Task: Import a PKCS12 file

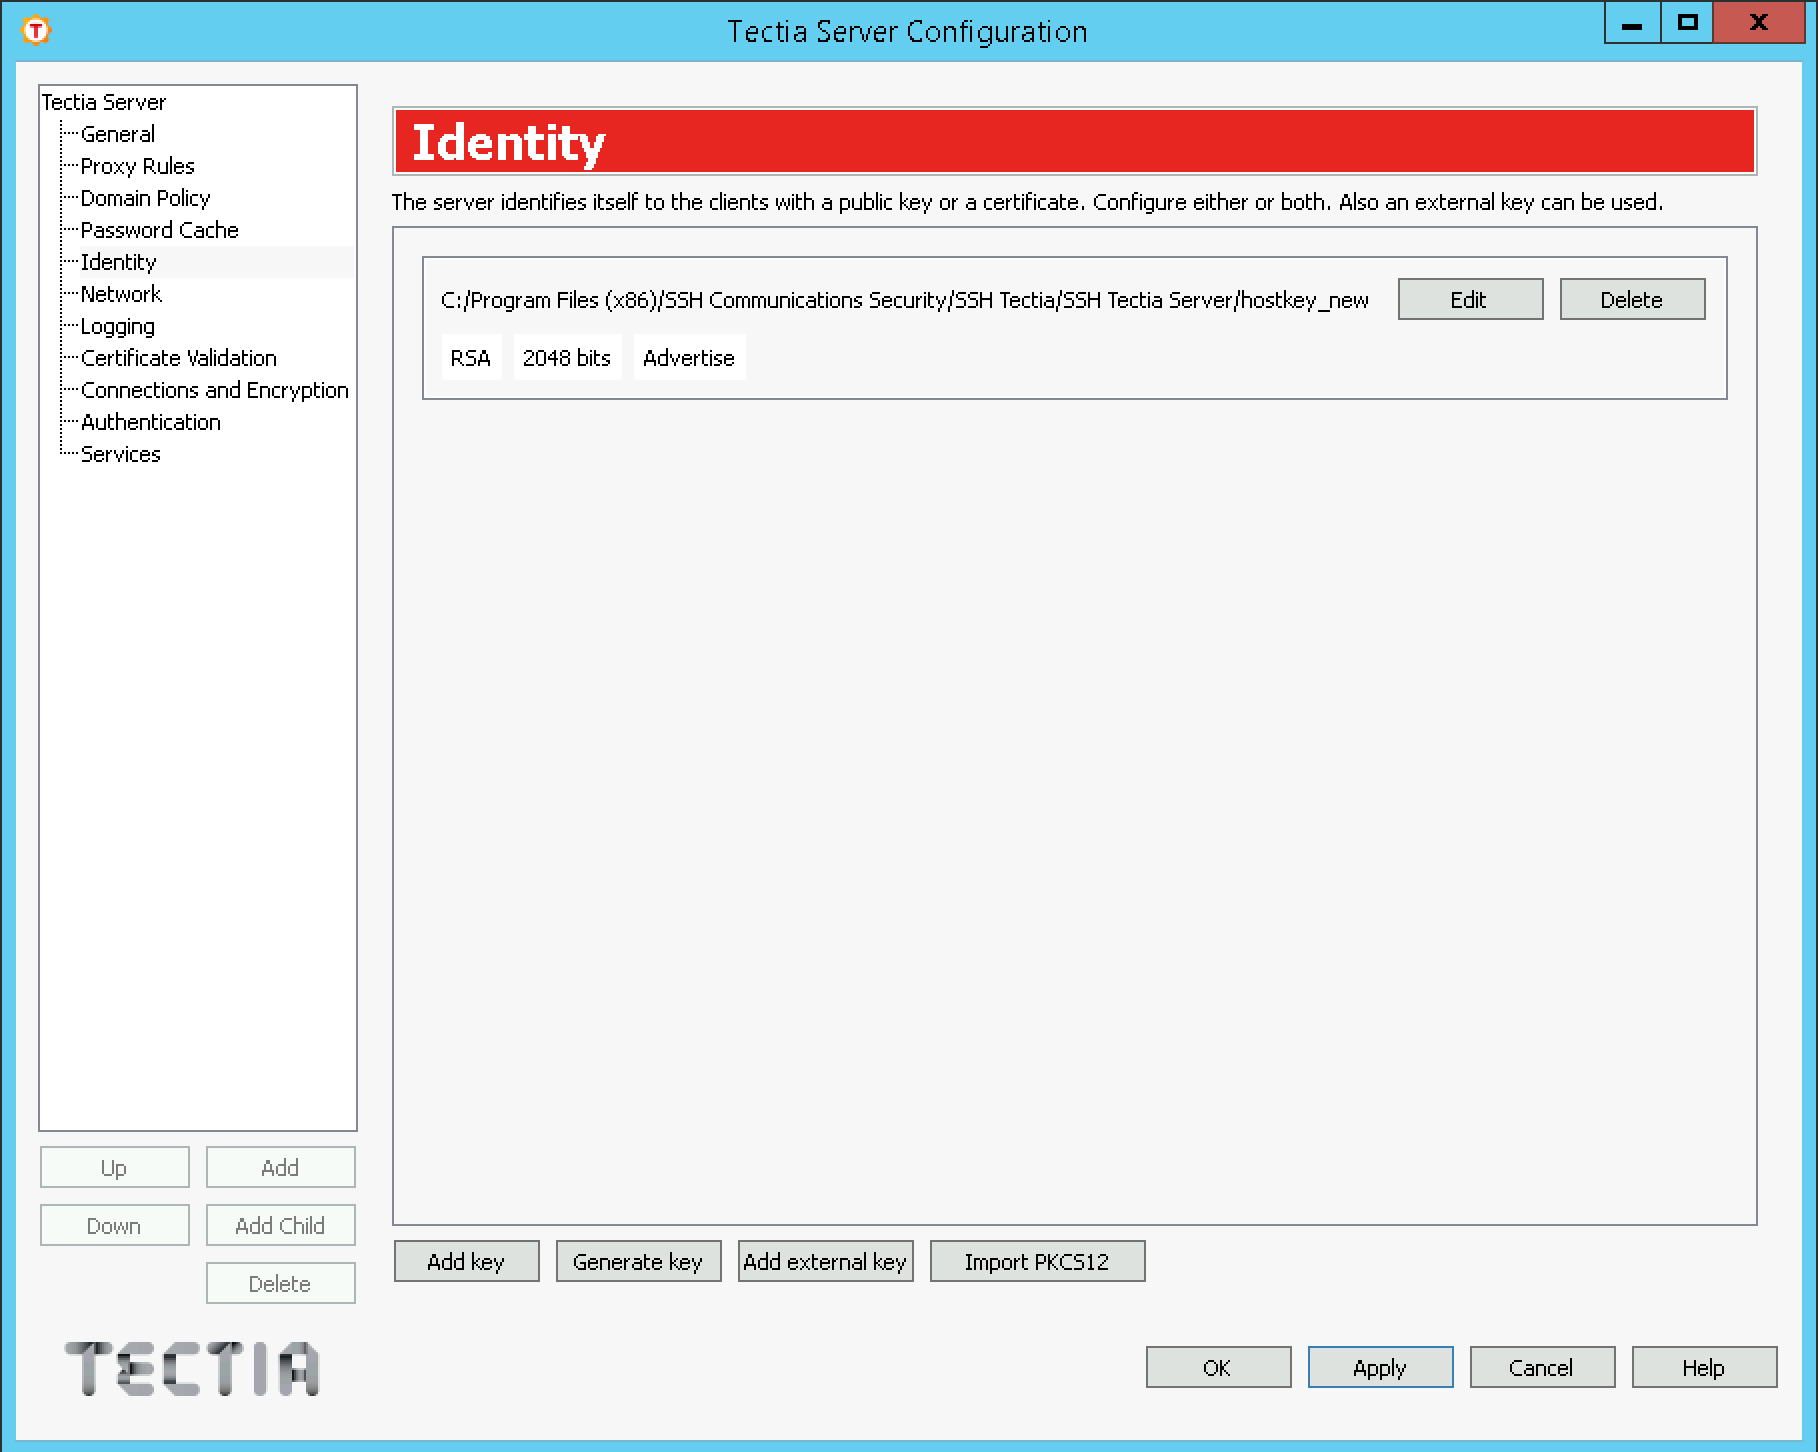Action: click(x=1037, y=1262)
